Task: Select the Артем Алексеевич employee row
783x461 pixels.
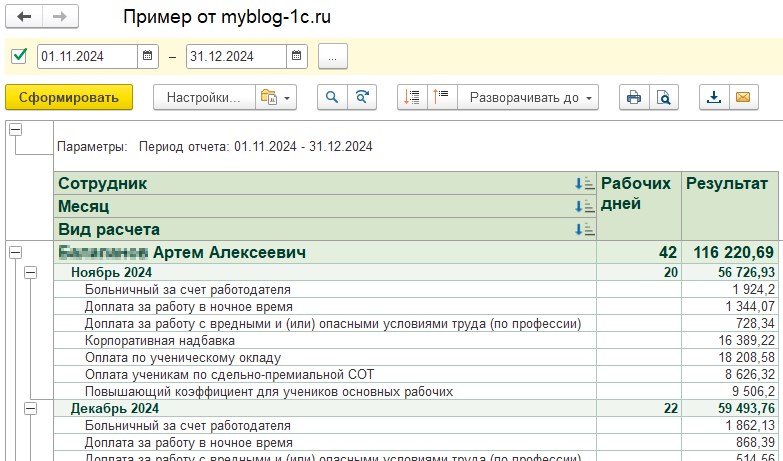Action: pyautogui.click(x=325, y=252)
